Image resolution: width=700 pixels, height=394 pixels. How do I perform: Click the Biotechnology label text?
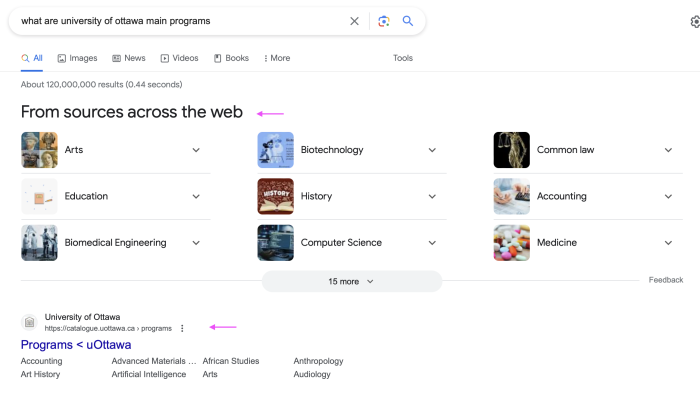(332, 150)
